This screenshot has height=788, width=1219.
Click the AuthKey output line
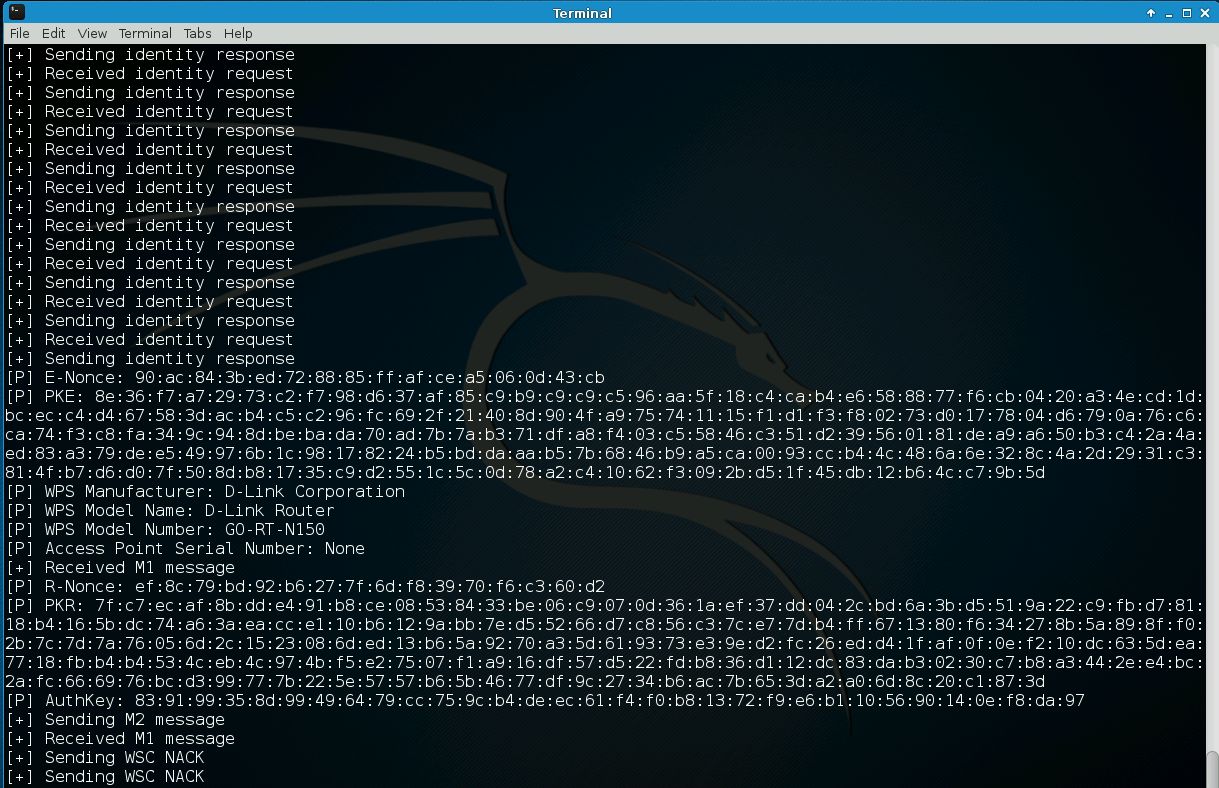click(x=545, y=700)
